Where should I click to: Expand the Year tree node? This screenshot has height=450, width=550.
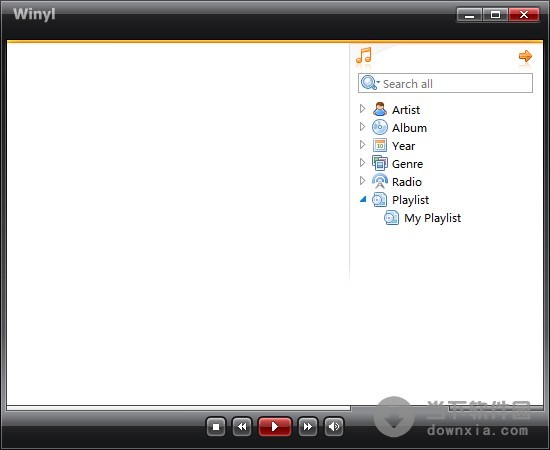coord(363,145)
